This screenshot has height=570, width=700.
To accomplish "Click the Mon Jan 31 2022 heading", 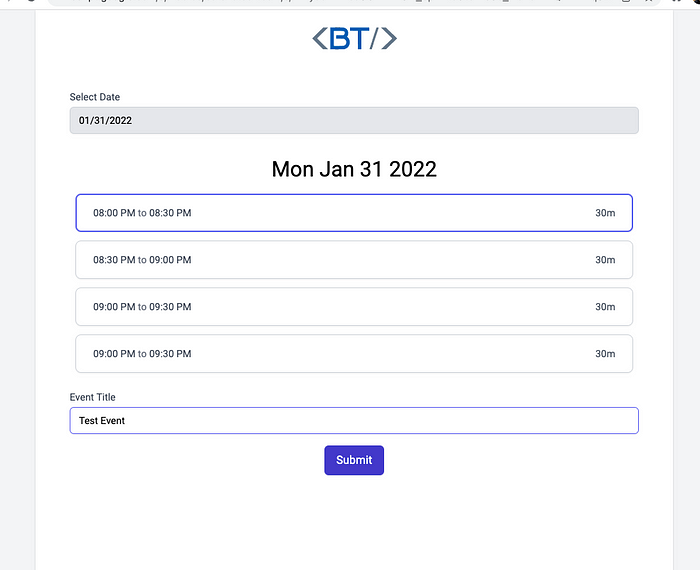I will pos(354,169).
